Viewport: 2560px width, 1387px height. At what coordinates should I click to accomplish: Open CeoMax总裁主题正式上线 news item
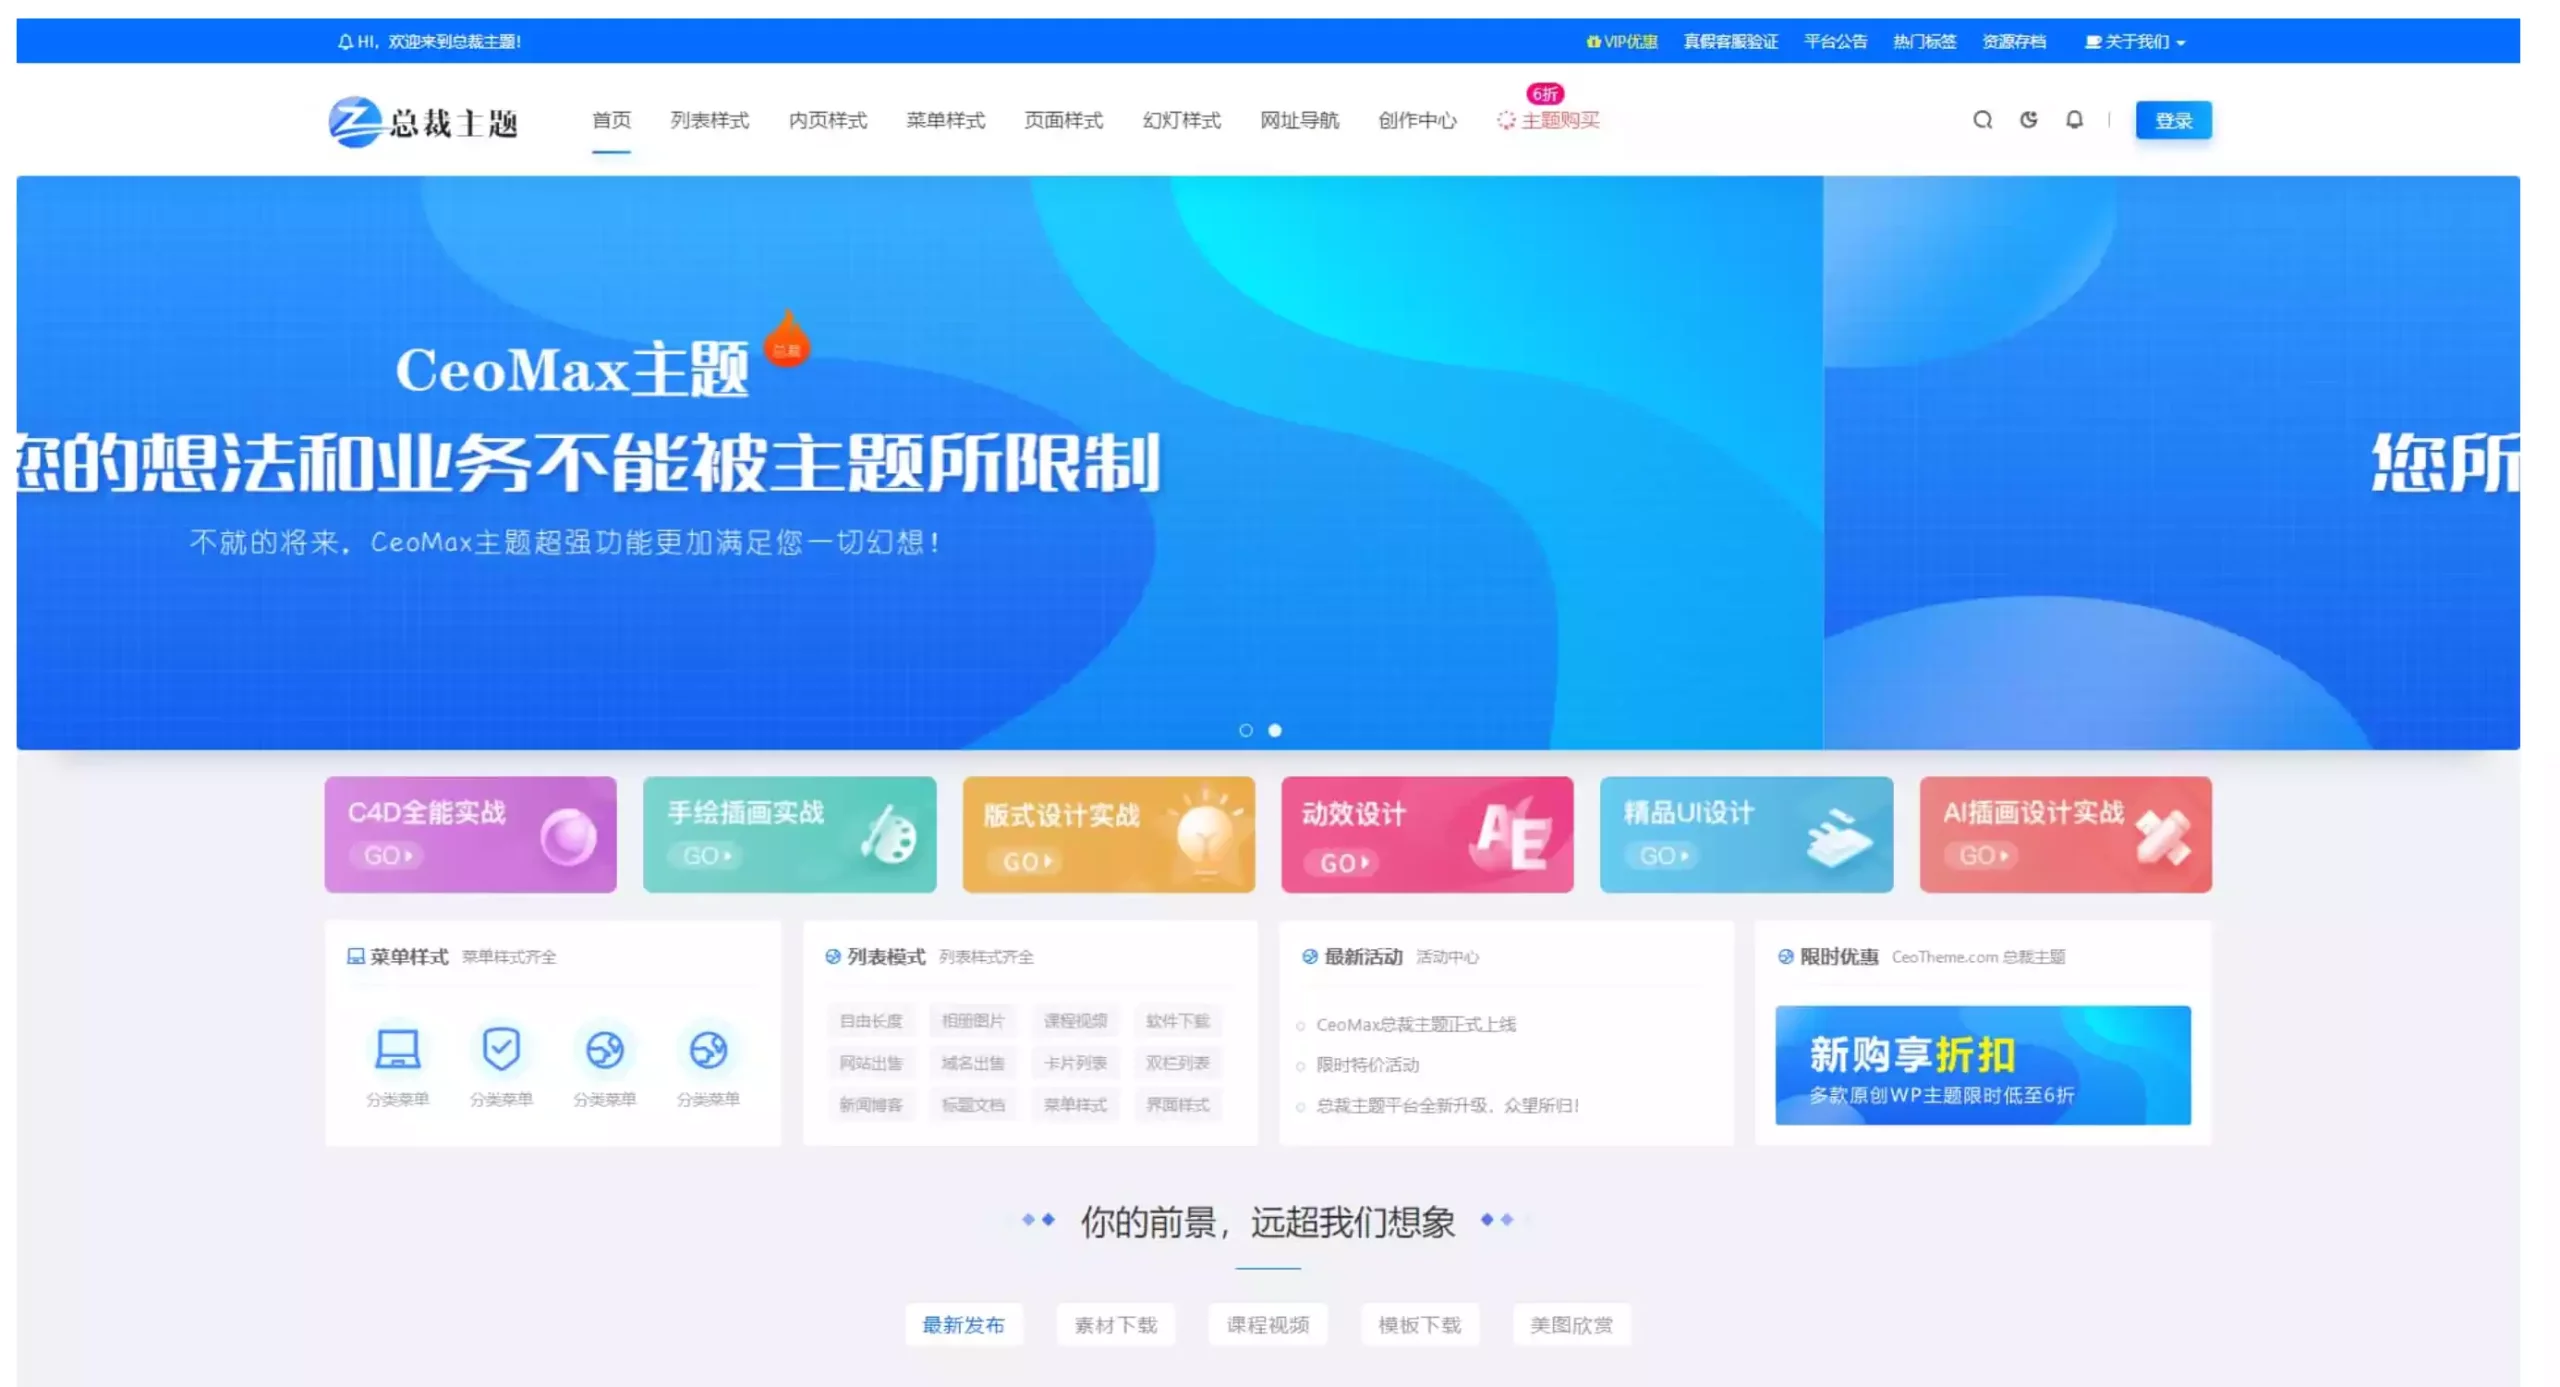coord(1415,1024)
